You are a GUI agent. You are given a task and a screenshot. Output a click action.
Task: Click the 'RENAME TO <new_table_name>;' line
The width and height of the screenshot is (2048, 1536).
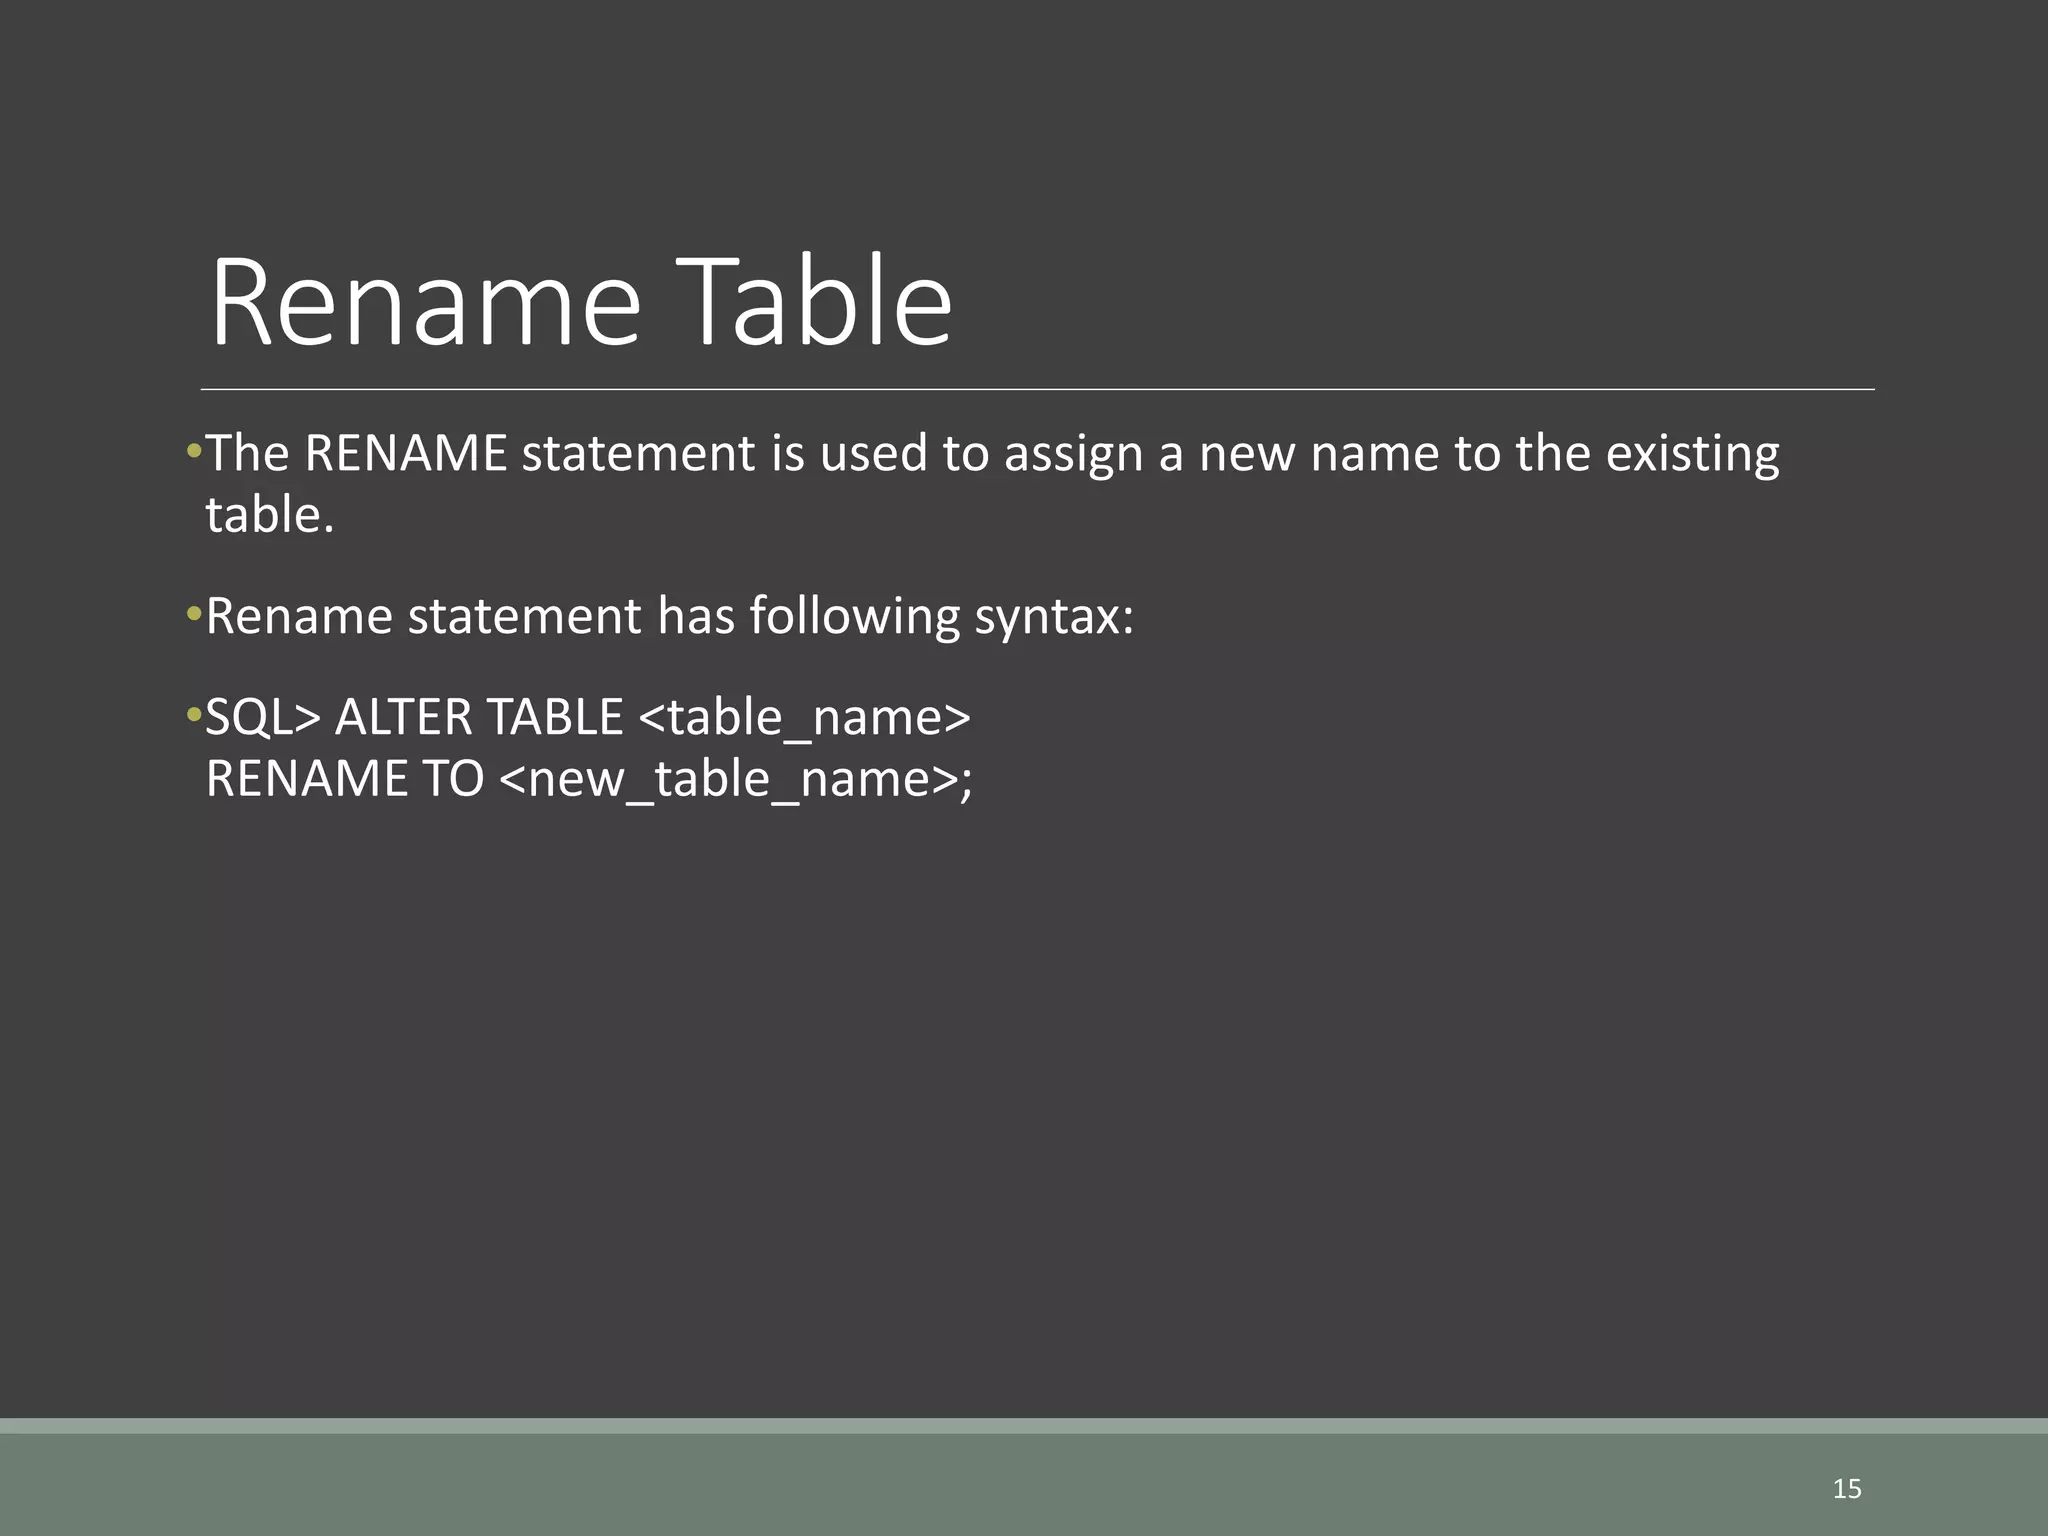[589, 779]
